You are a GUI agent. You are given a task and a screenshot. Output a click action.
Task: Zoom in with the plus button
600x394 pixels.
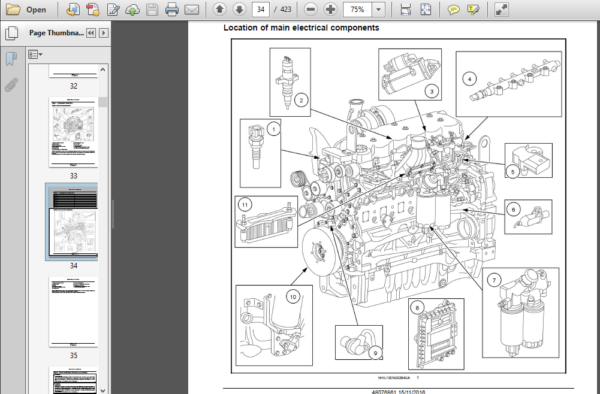(x=330, y=9)
